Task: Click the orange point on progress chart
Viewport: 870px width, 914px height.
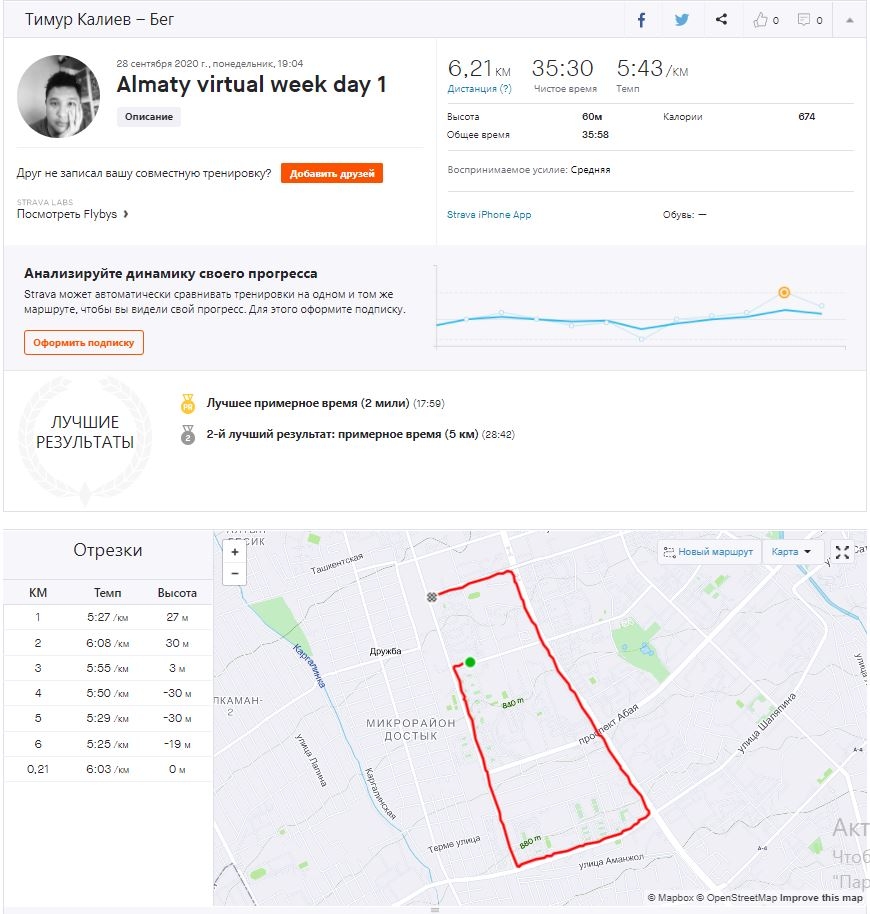Action: click(784, 293)
